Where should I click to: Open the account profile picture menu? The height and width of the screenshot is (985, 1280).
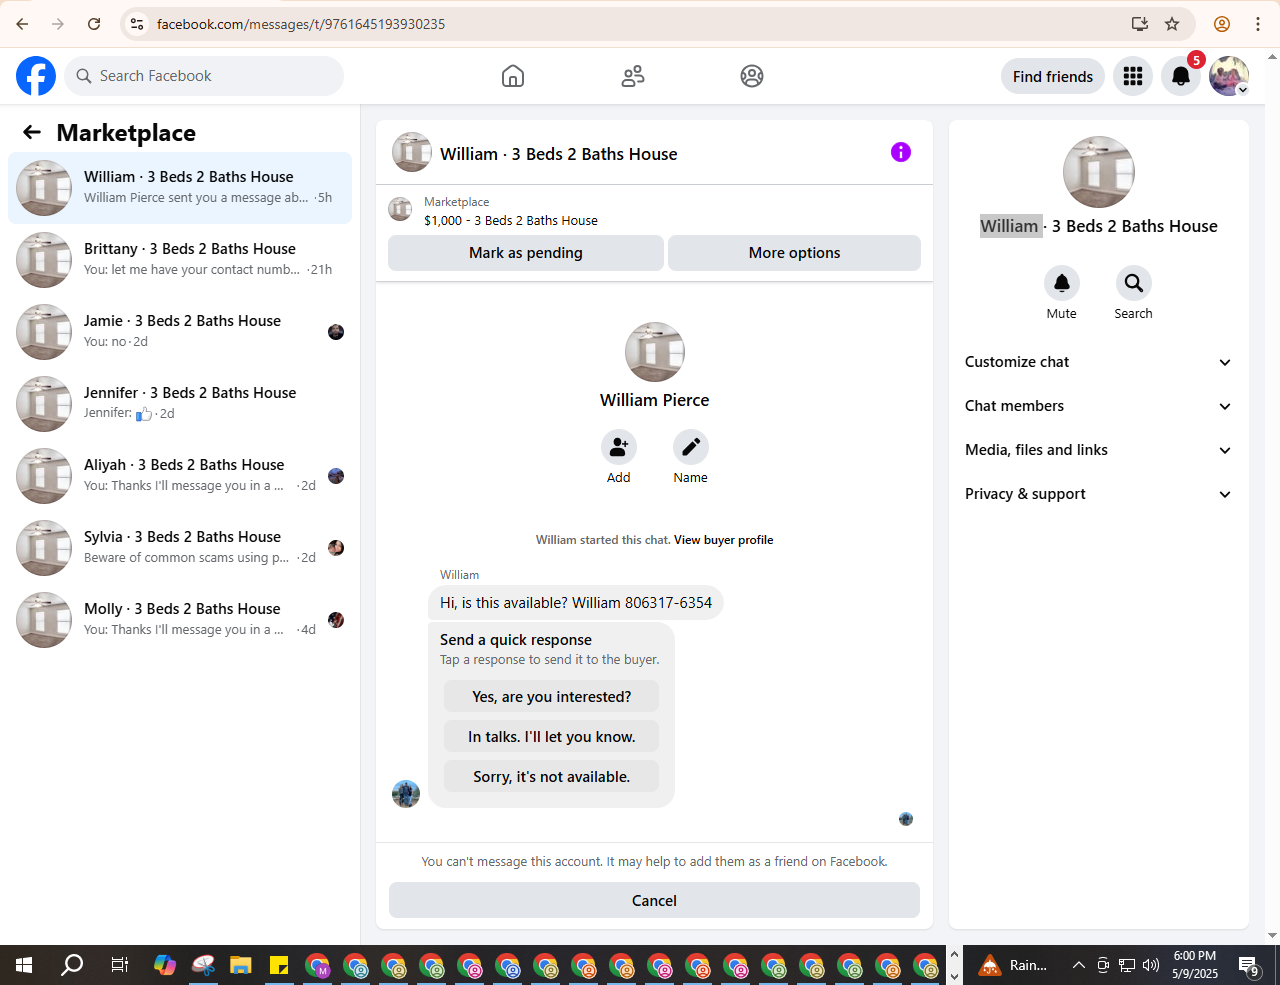[x=1229, y=76]
